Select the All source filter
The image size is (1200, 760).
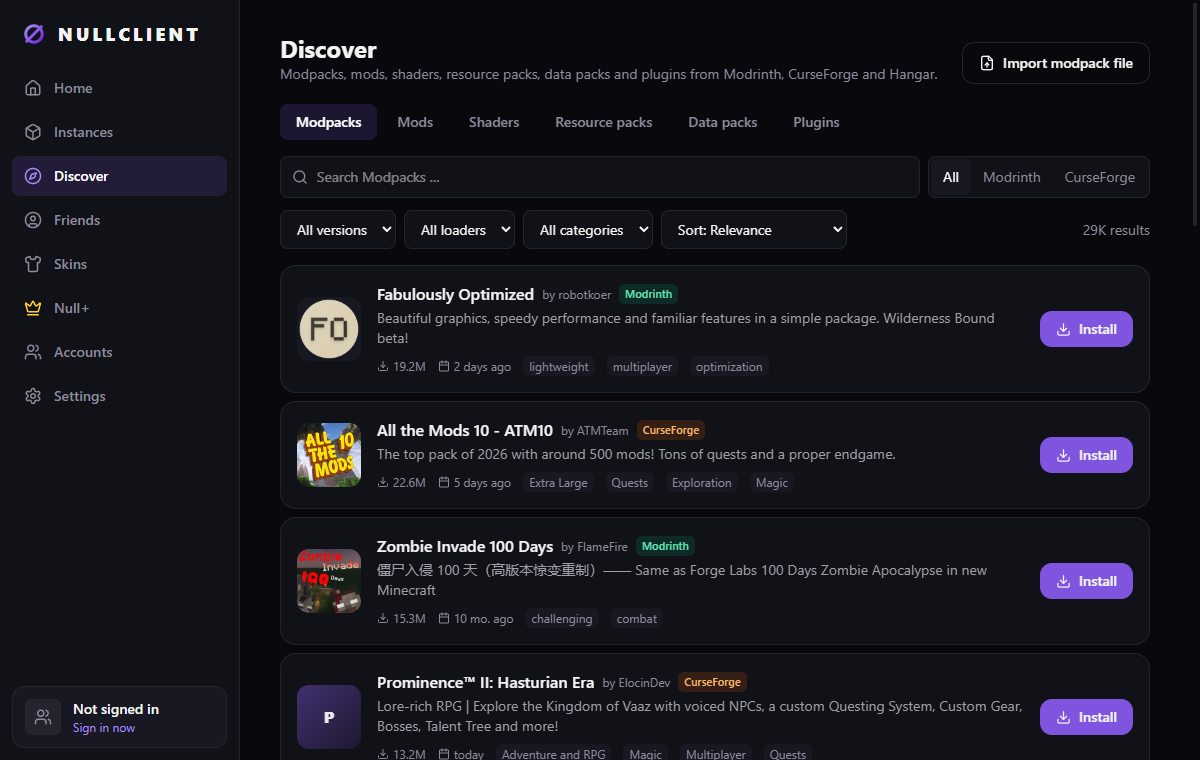tap(950, 177)
